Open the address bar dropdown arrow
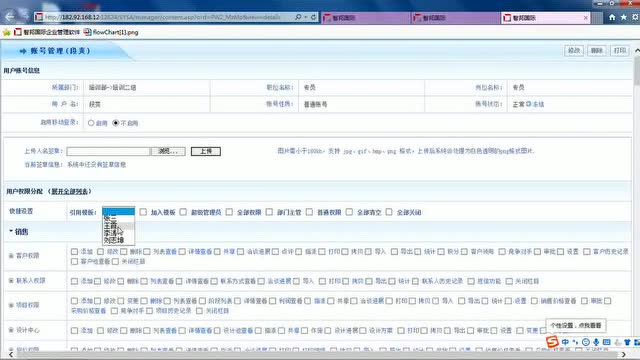The width and height of the screenshot is (640, 360). point(306,17)
